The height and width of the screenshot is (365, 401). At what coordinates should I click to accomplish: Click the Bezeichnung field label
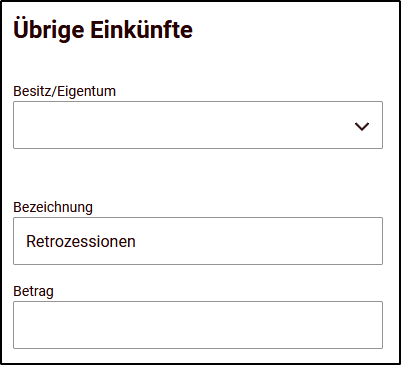coord(53,207)
